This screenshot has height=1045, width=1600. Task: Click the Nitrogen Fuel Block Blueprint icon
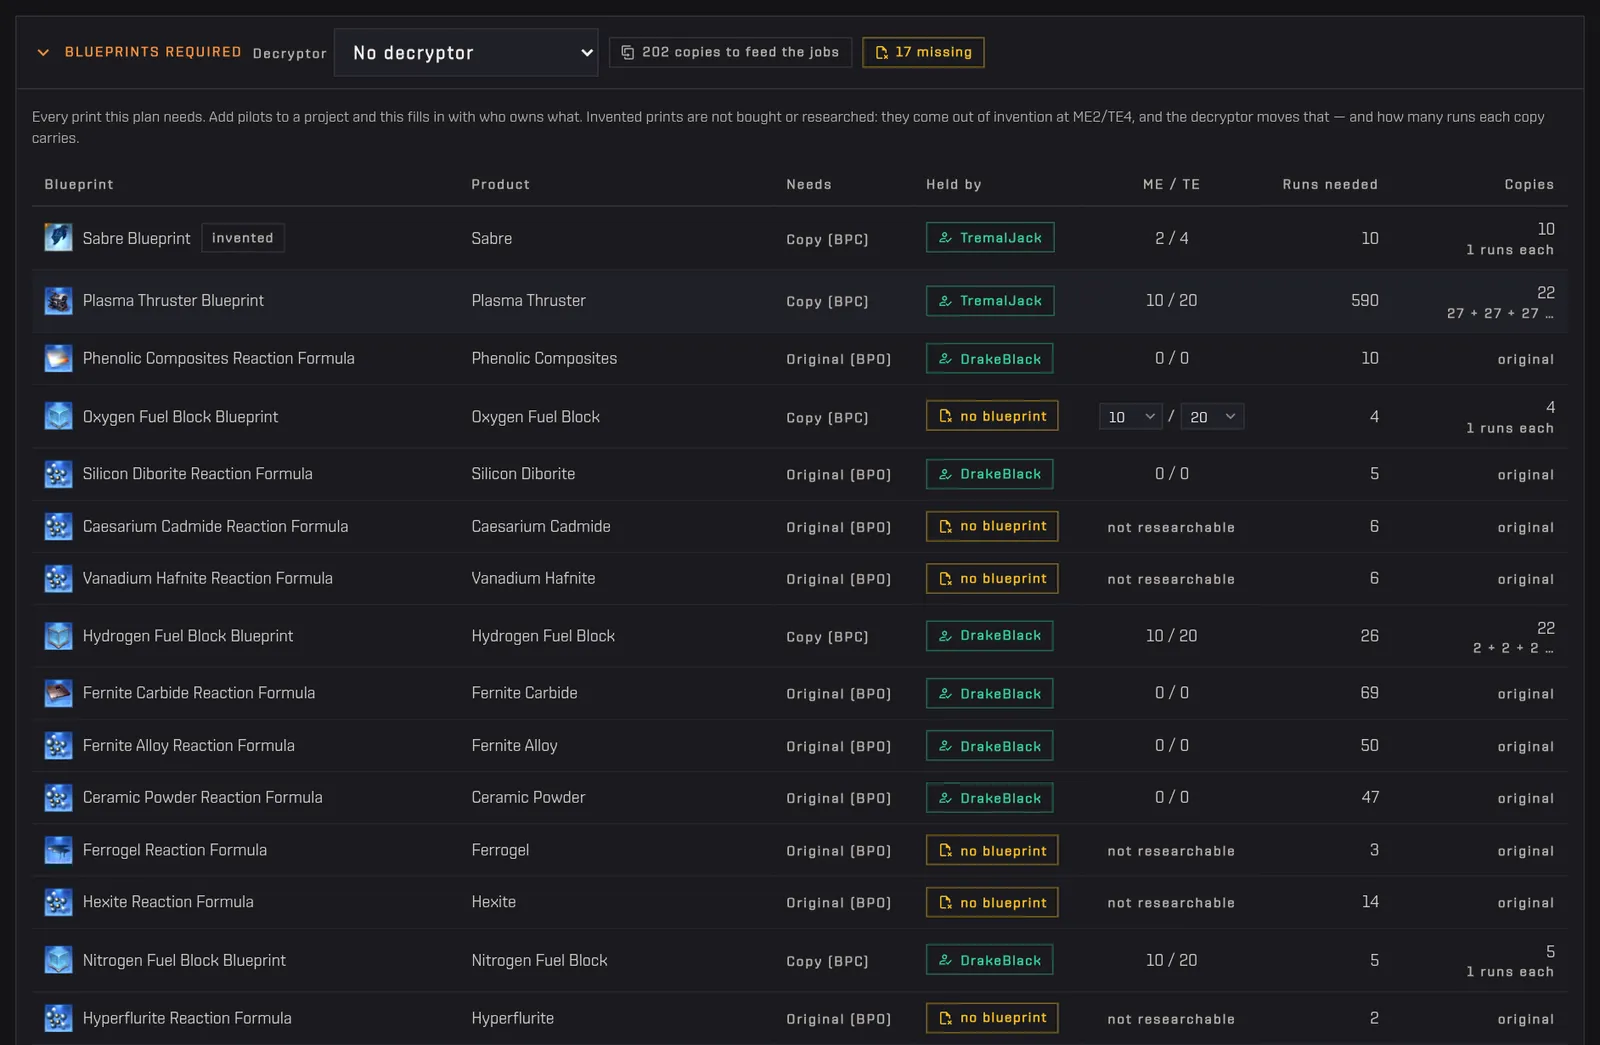coord(58,960)
